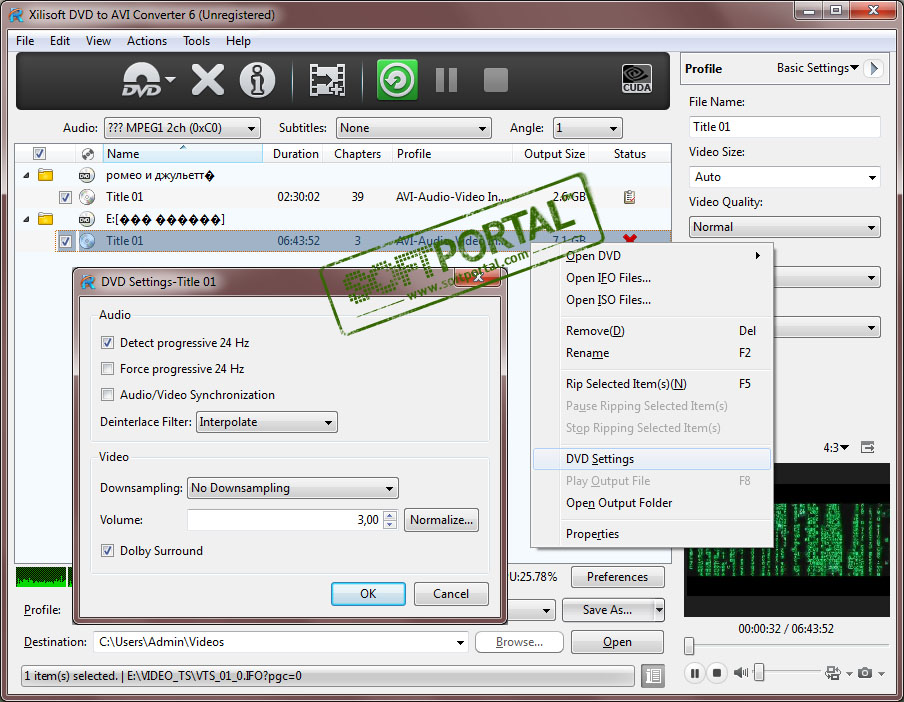Image resolution: width=904 pixels, height=702 pixels.
Task: Open DVD toolbar icon
Action: [x=142, y=80]
